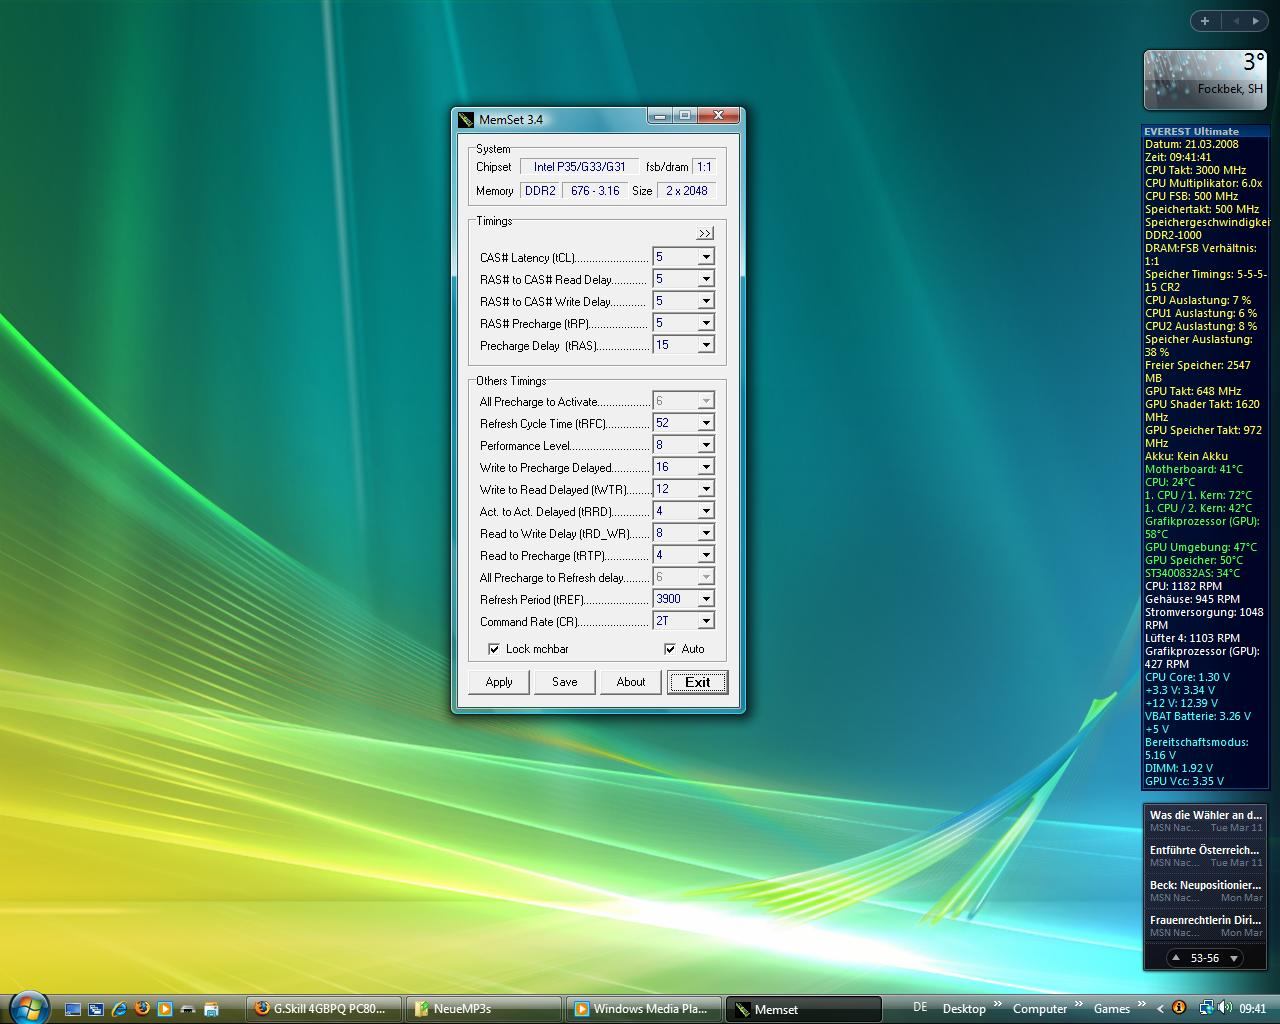1280x1024 pixels.
Task: Click the Save button
Action: pyautogui.click(x=565, y=682)
